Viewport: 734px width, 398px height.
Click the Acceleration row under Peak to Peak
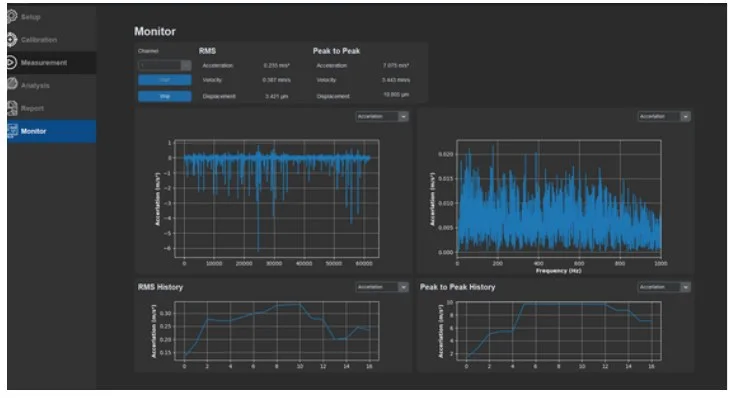[x=363, y=66]
